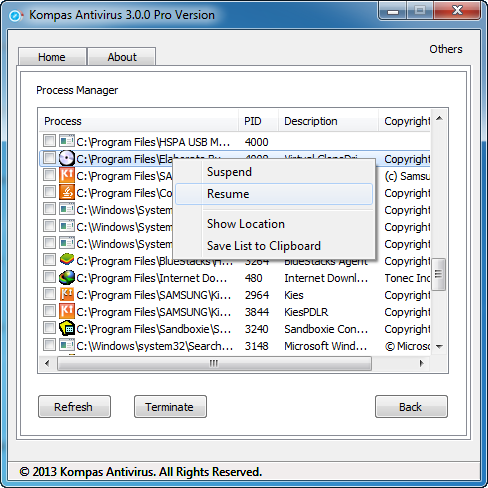The width and height of the screenshot is (488, 488).
Task: Choose Save List to Clipboard
Action: [x=274, y=246]
